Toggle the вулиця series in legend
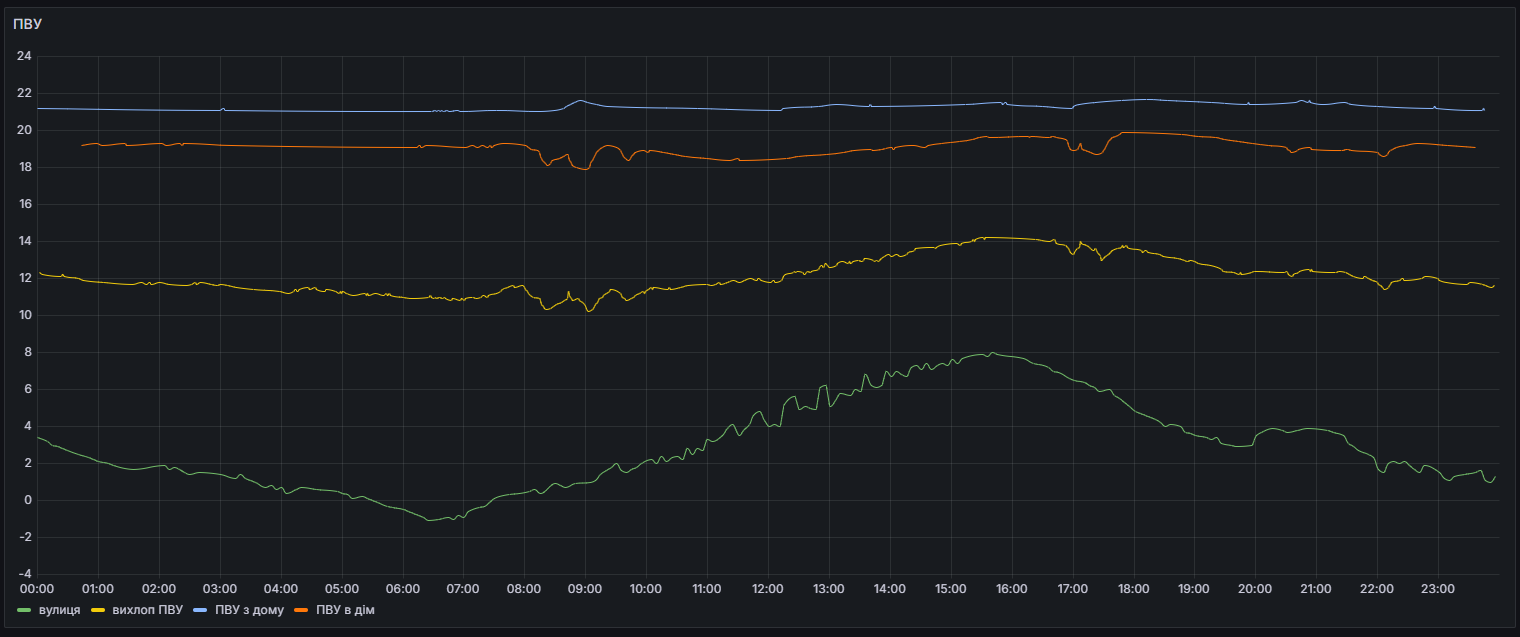 [x=60, y=609]
